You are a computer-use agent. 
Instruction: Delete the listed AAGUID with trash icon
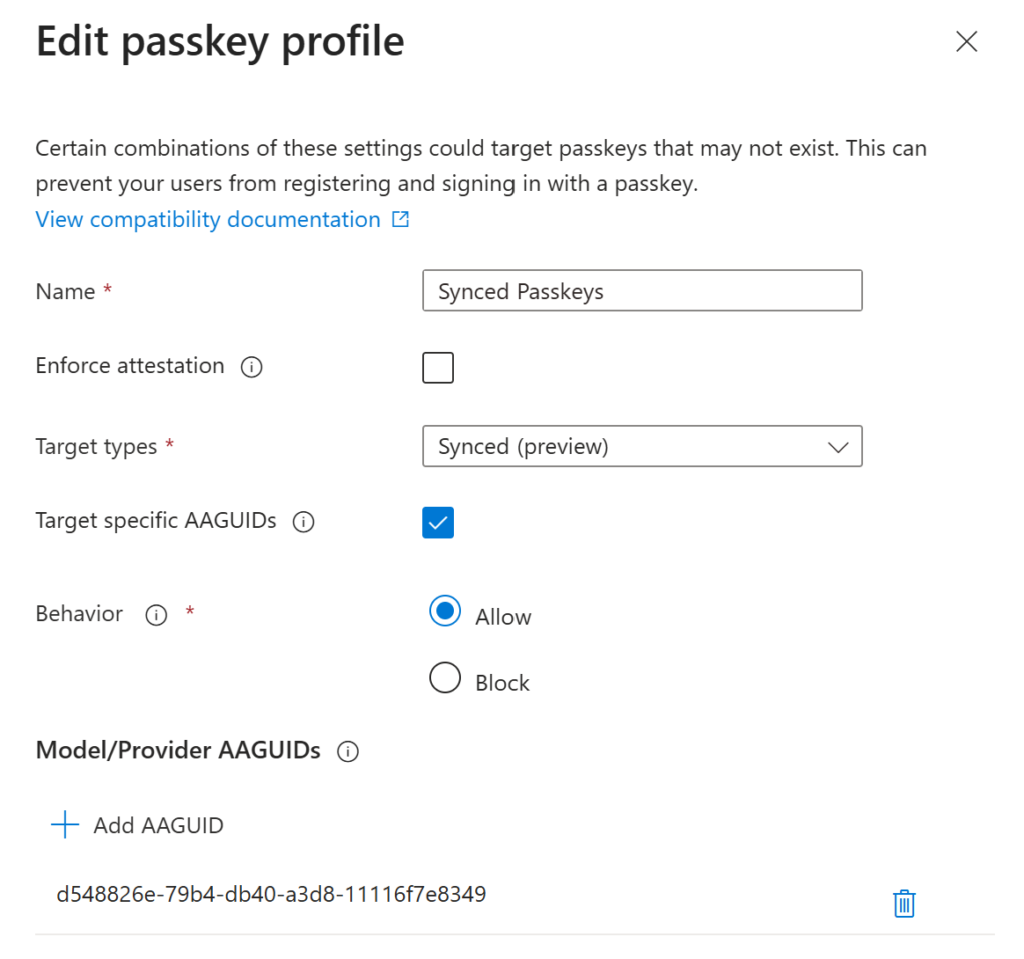click(x=904, y=903)
